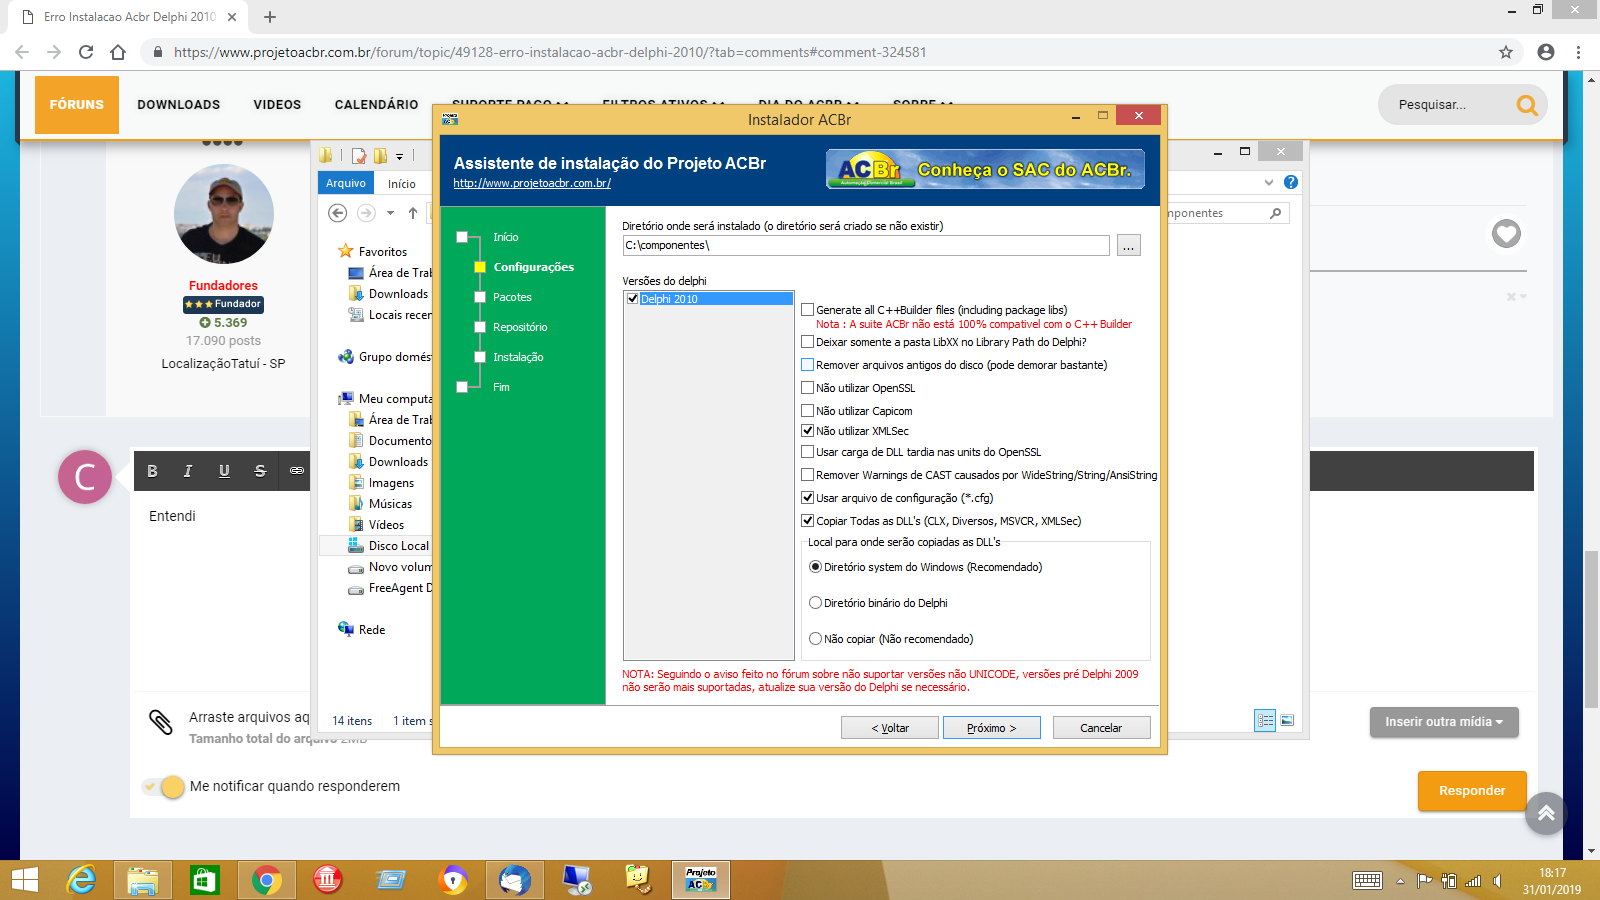Viewport: 1600px width, 900px height.
Task: Open Explorer help question mark icon
Action: (1291, 182)
